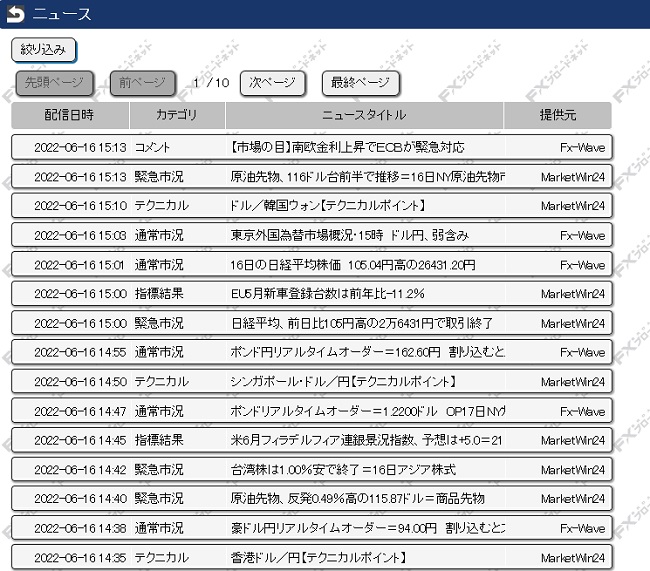Go to 前ページ

[x=142, y=83]
